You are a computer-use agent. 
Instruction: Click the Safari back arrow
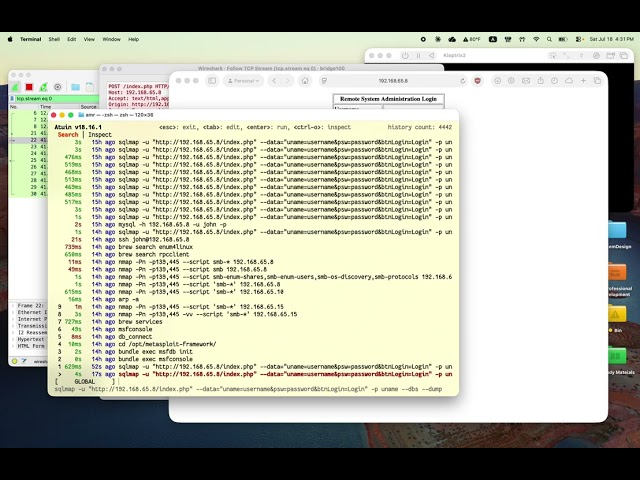pos(274,81)
